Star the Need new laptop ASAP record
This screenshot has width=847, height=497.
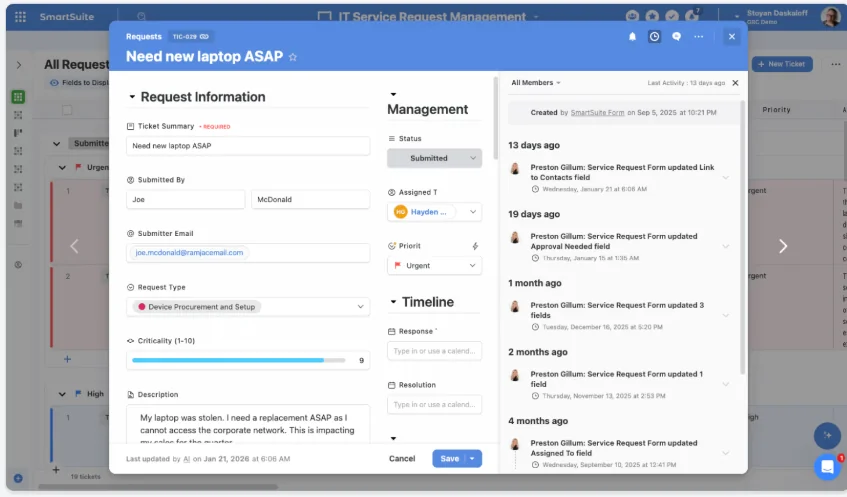click(x=293, y=57)
